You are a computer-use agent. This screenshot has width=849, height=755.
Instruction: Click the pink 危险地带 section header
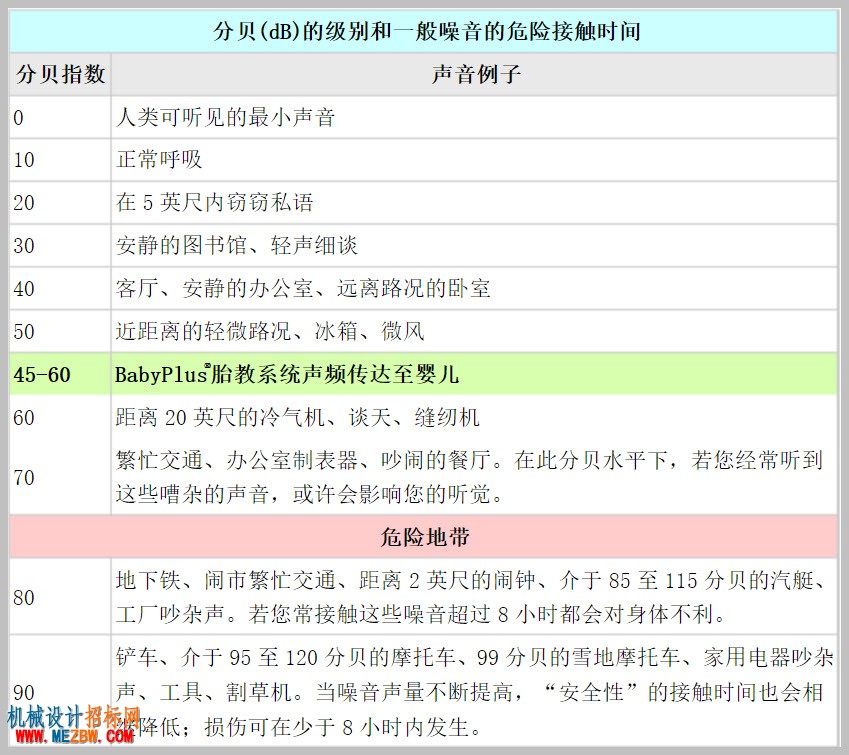point(423,537)
